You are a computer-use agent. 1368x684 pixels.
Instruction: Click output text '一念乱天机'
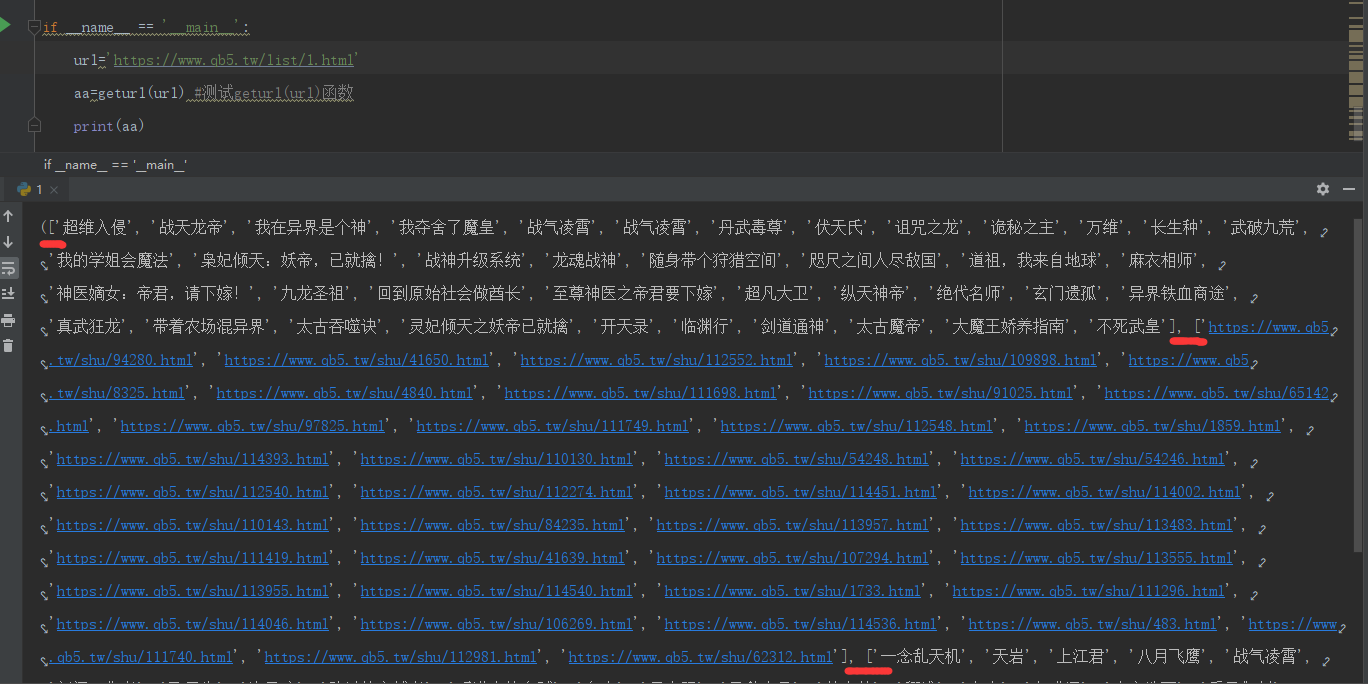tap(921, 657)
